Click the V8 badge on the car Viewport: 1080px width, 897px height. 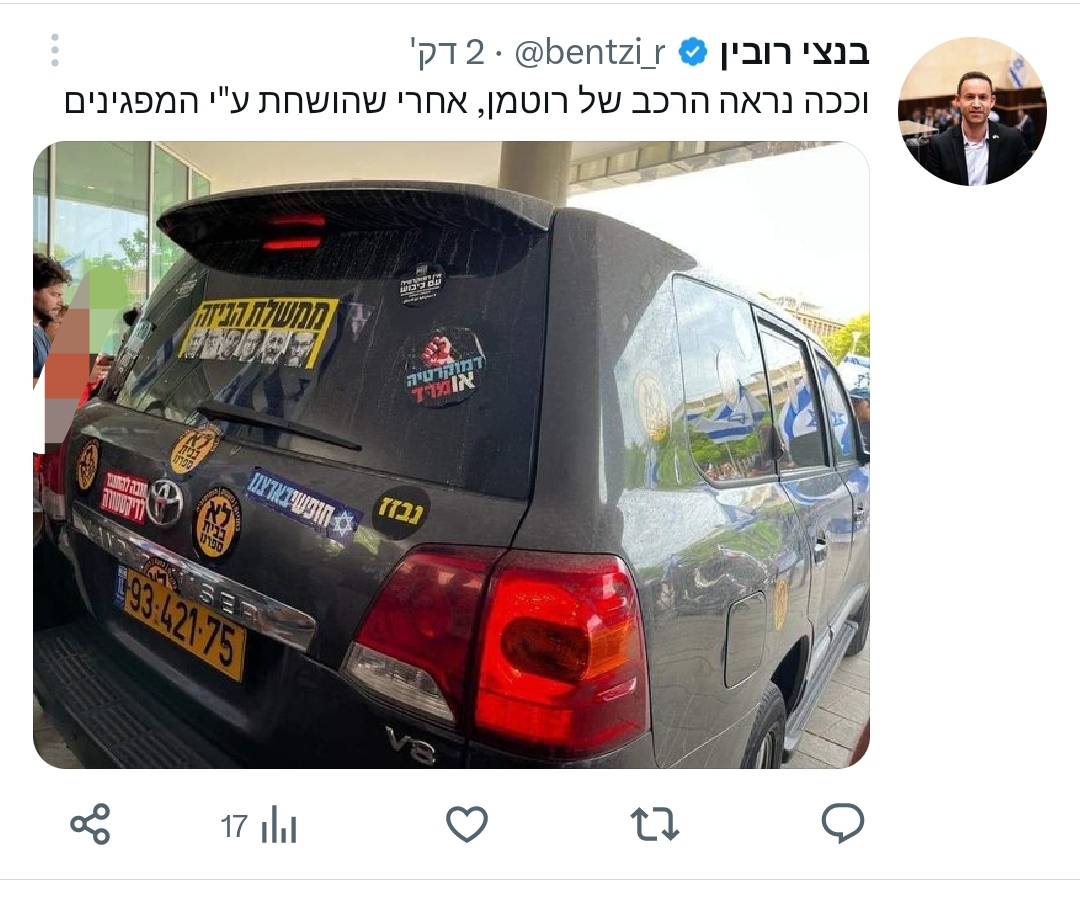[x=411, y=745]
